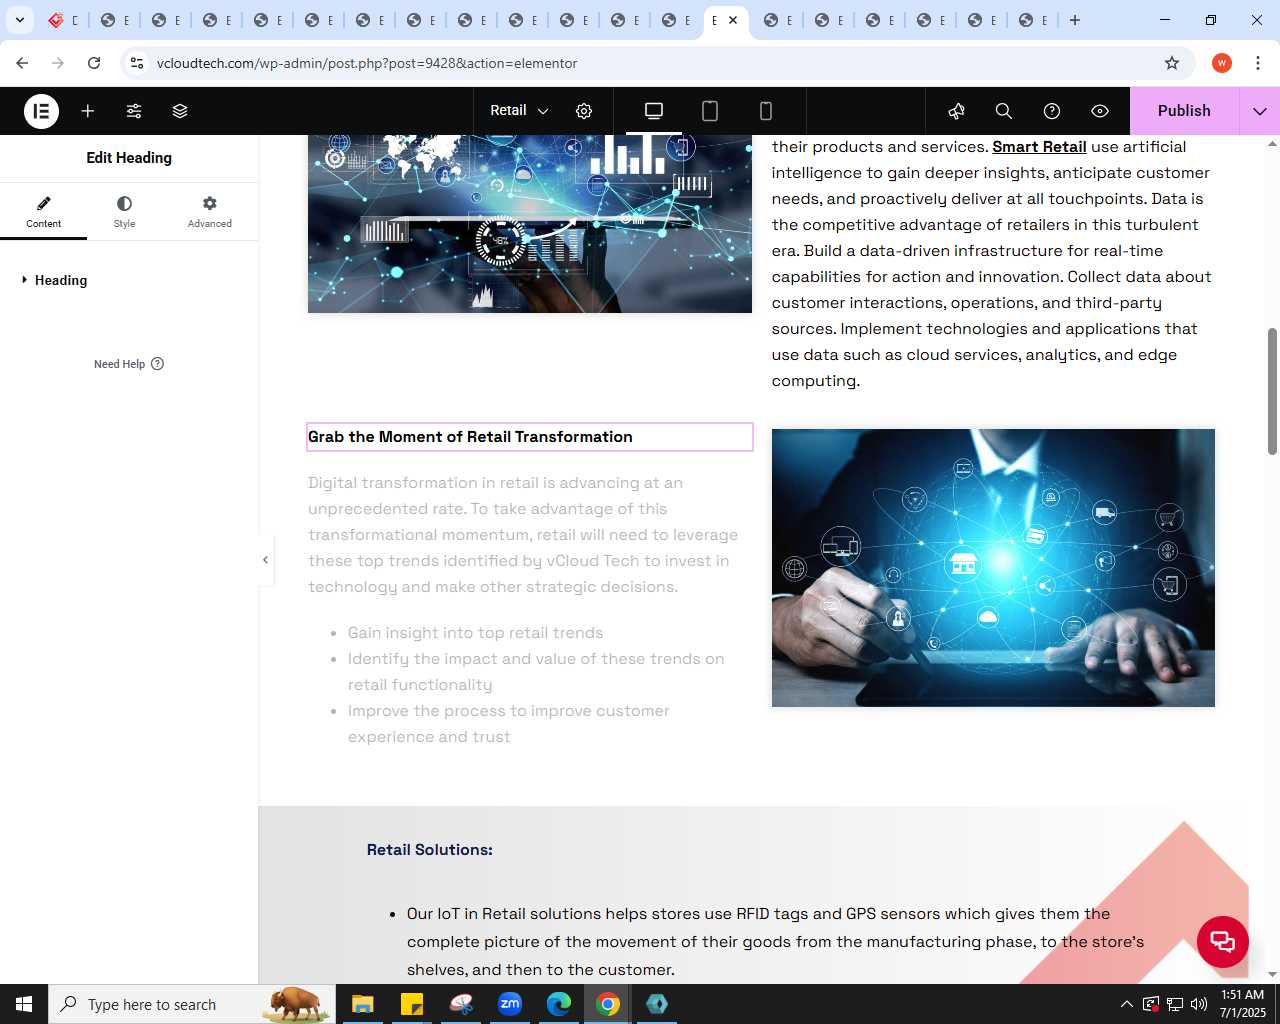View site information icon in address bar

pos(137,63)
